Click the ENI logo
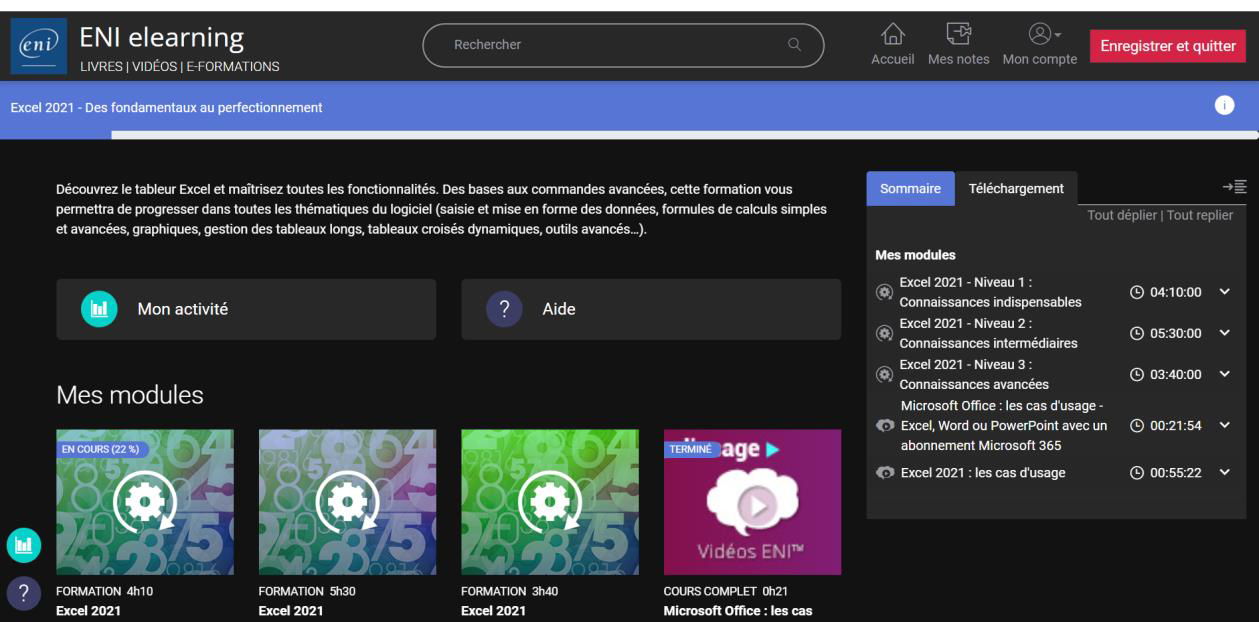1259x622 pixels. [39, 46]
